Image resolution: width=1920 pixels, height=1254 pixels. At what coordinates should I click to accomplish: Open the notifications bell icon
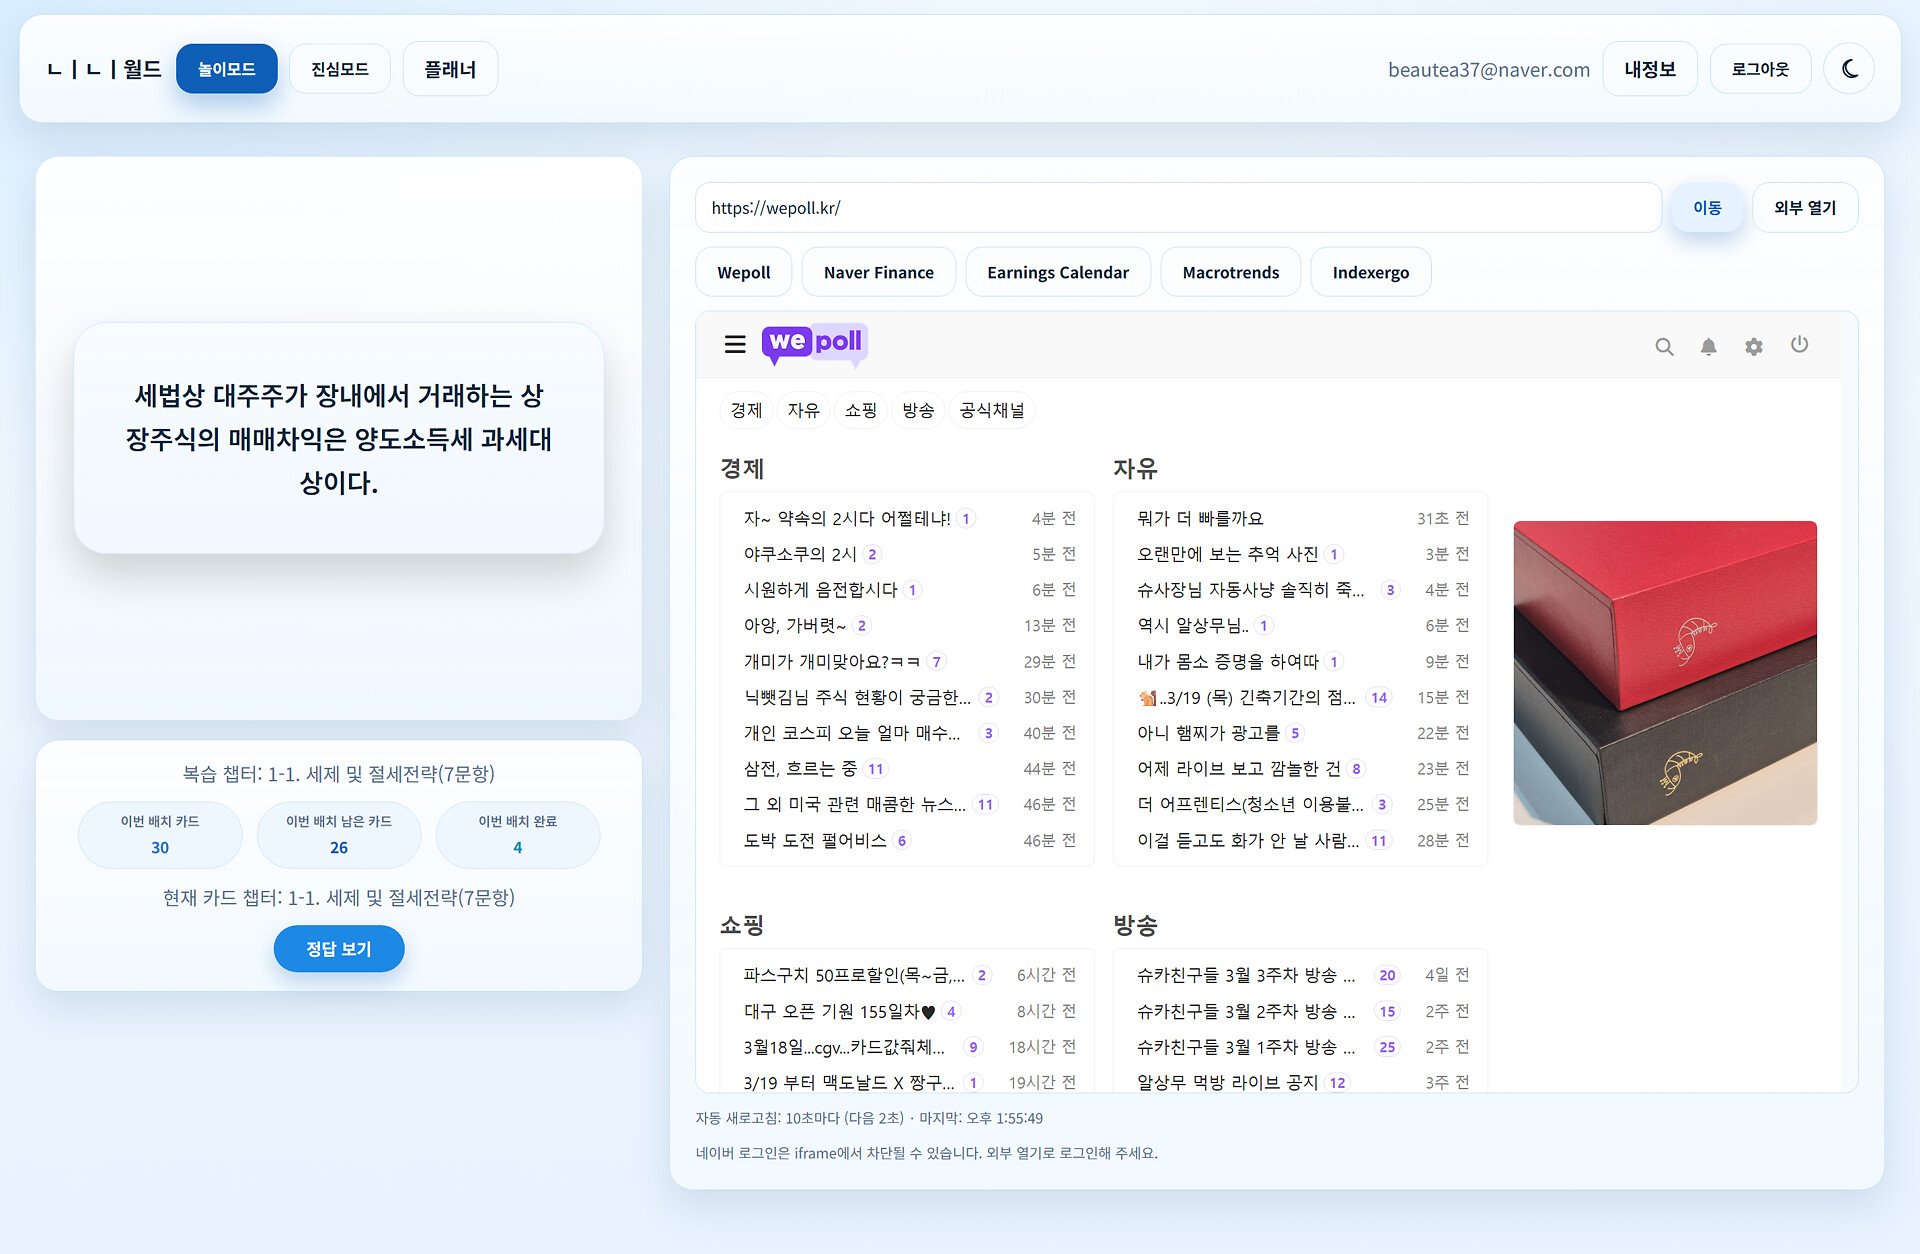[x=1708, y=346]
